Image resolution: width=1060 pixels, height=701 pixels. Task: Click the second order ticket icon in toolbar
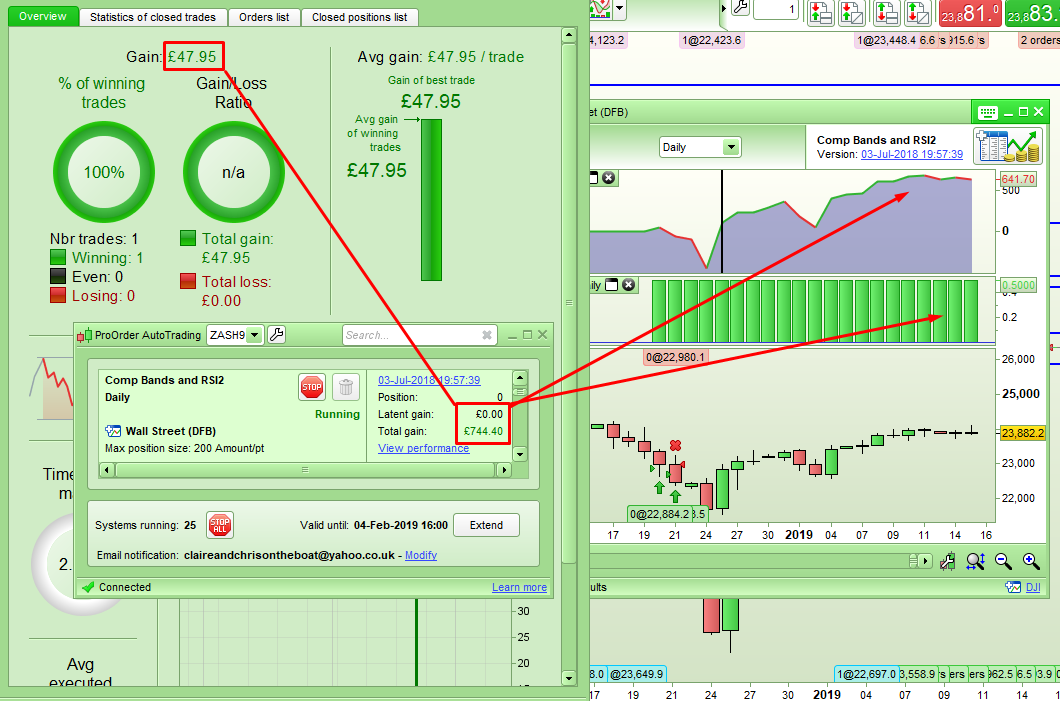tap(851, 12)
